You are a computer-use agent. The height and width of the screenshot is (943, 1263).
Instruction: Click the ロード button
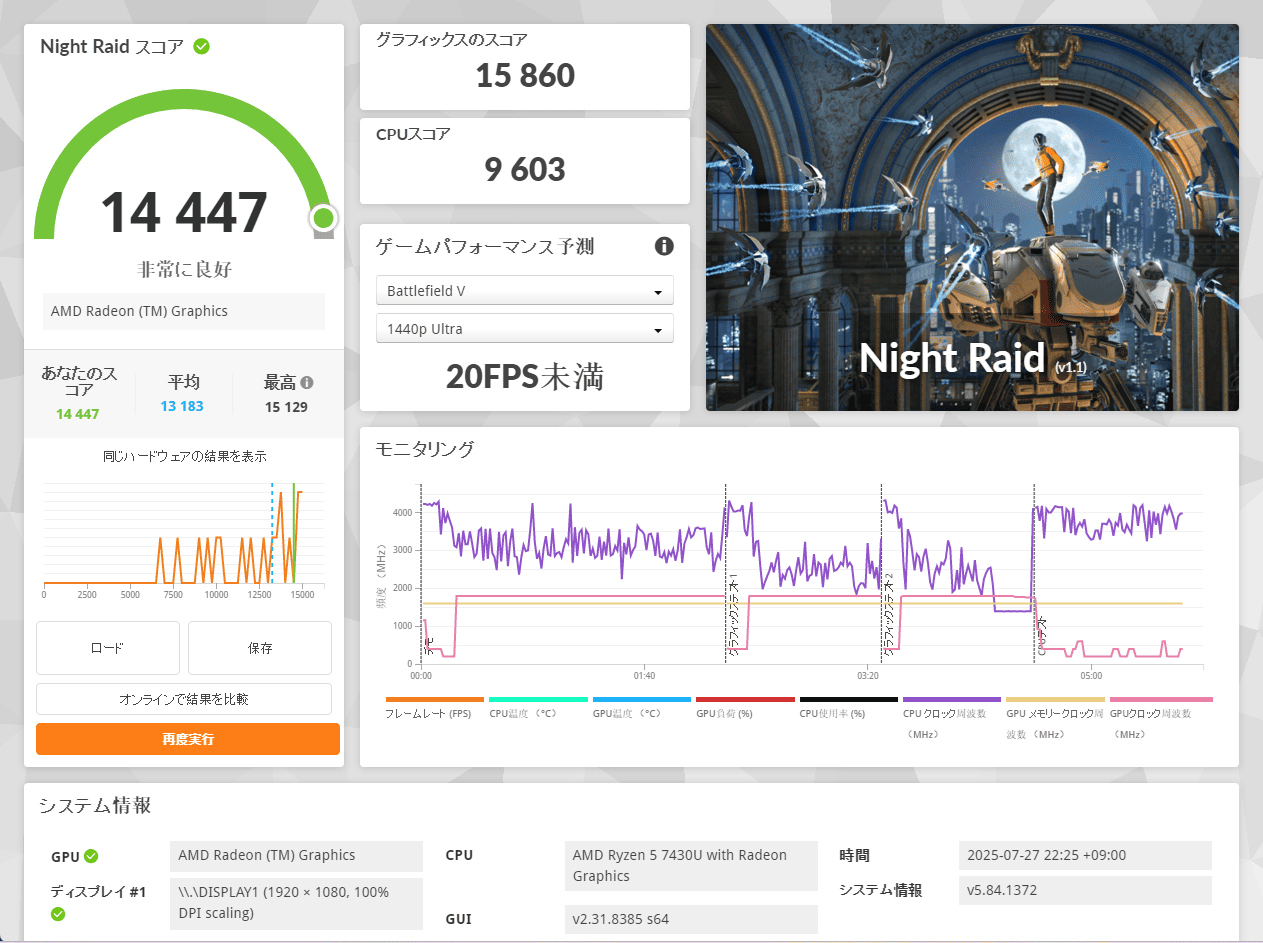coord(107,648)
